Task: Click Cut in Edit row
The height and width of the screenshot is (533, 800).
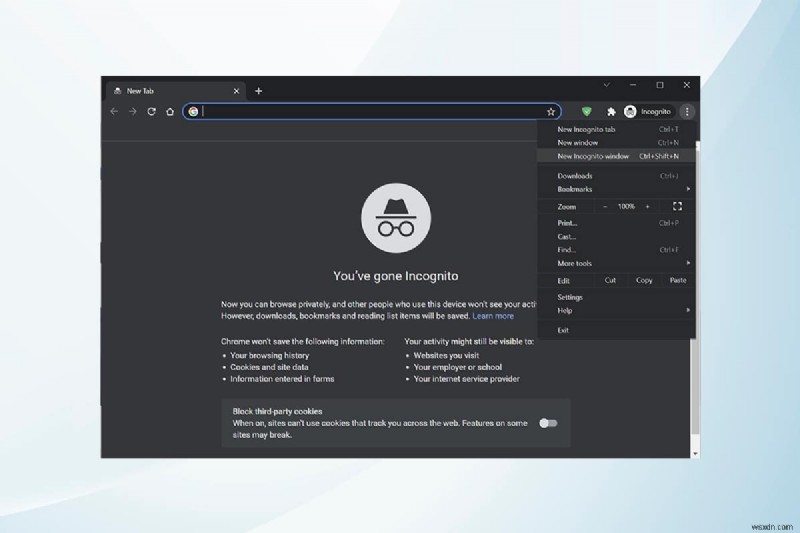Action: [610, 281]
